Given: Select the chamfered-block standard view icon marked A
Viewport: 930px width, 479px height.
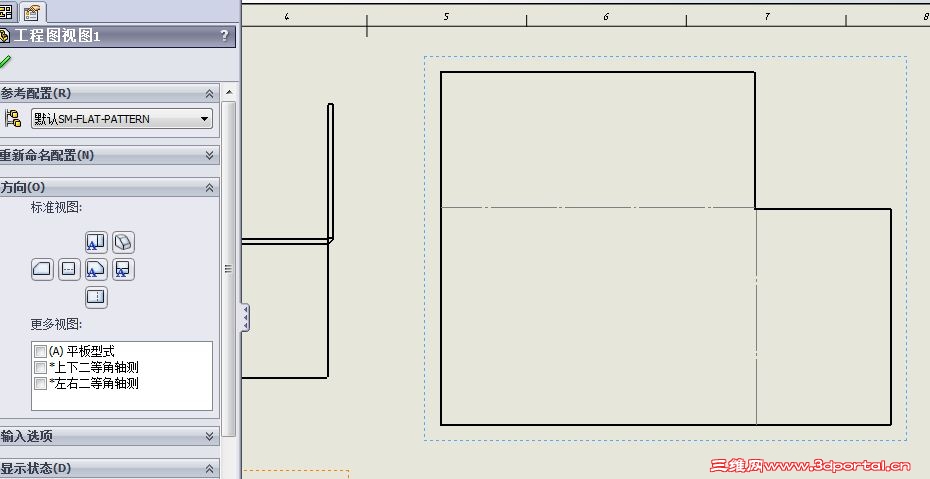Looking at the screenshot, I should click(x=96, y=269).
